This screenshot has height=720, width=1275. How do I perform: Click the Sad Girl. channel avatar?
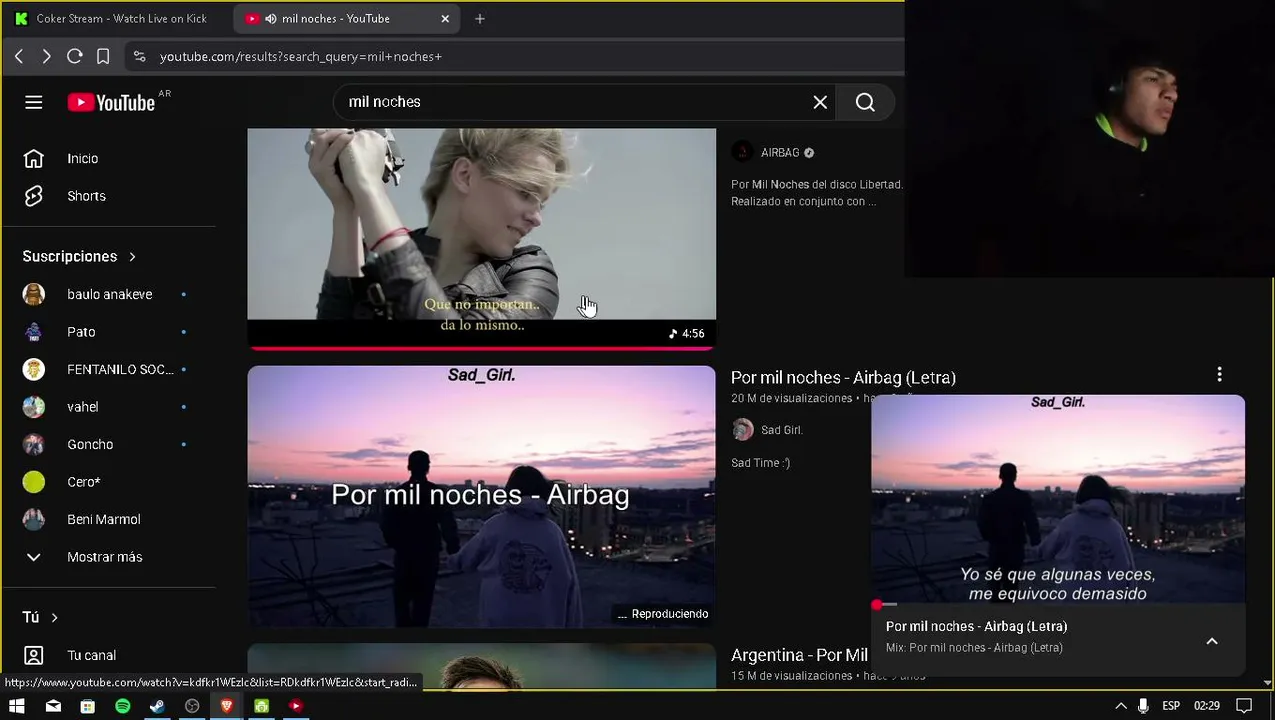pyautogui.click(x=742, y=430)
